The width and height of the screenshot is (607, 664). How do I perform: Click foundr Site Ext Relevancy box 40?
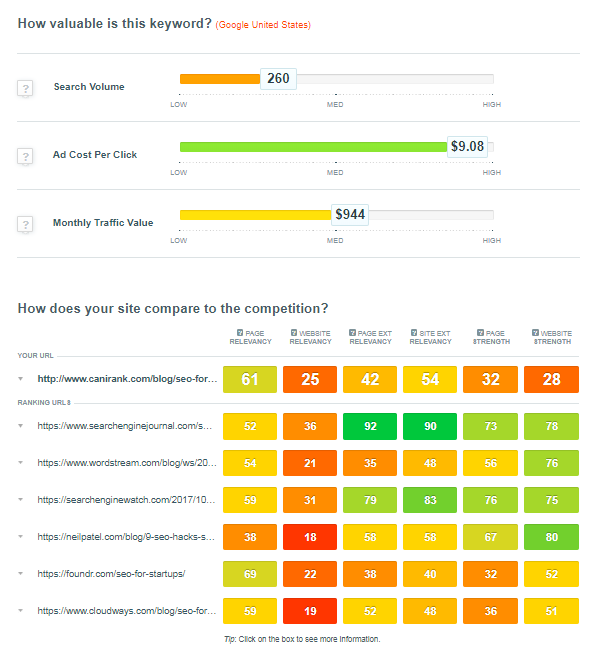[430, 574]
